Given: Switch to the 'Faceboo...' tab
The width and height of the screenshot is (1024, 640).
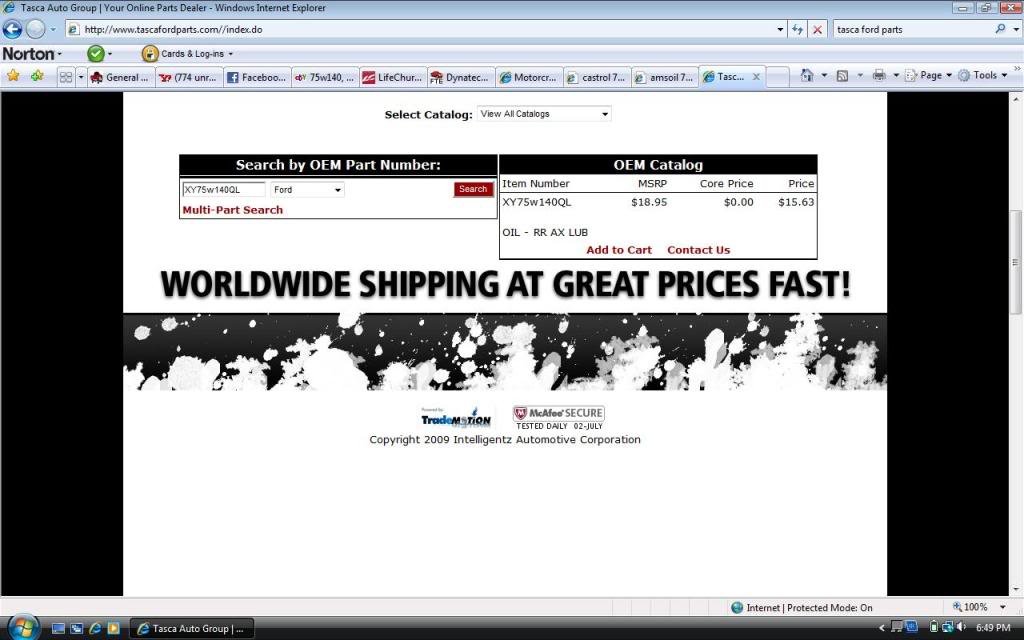Looking at the screenshot, I should [x=257, y=77].
